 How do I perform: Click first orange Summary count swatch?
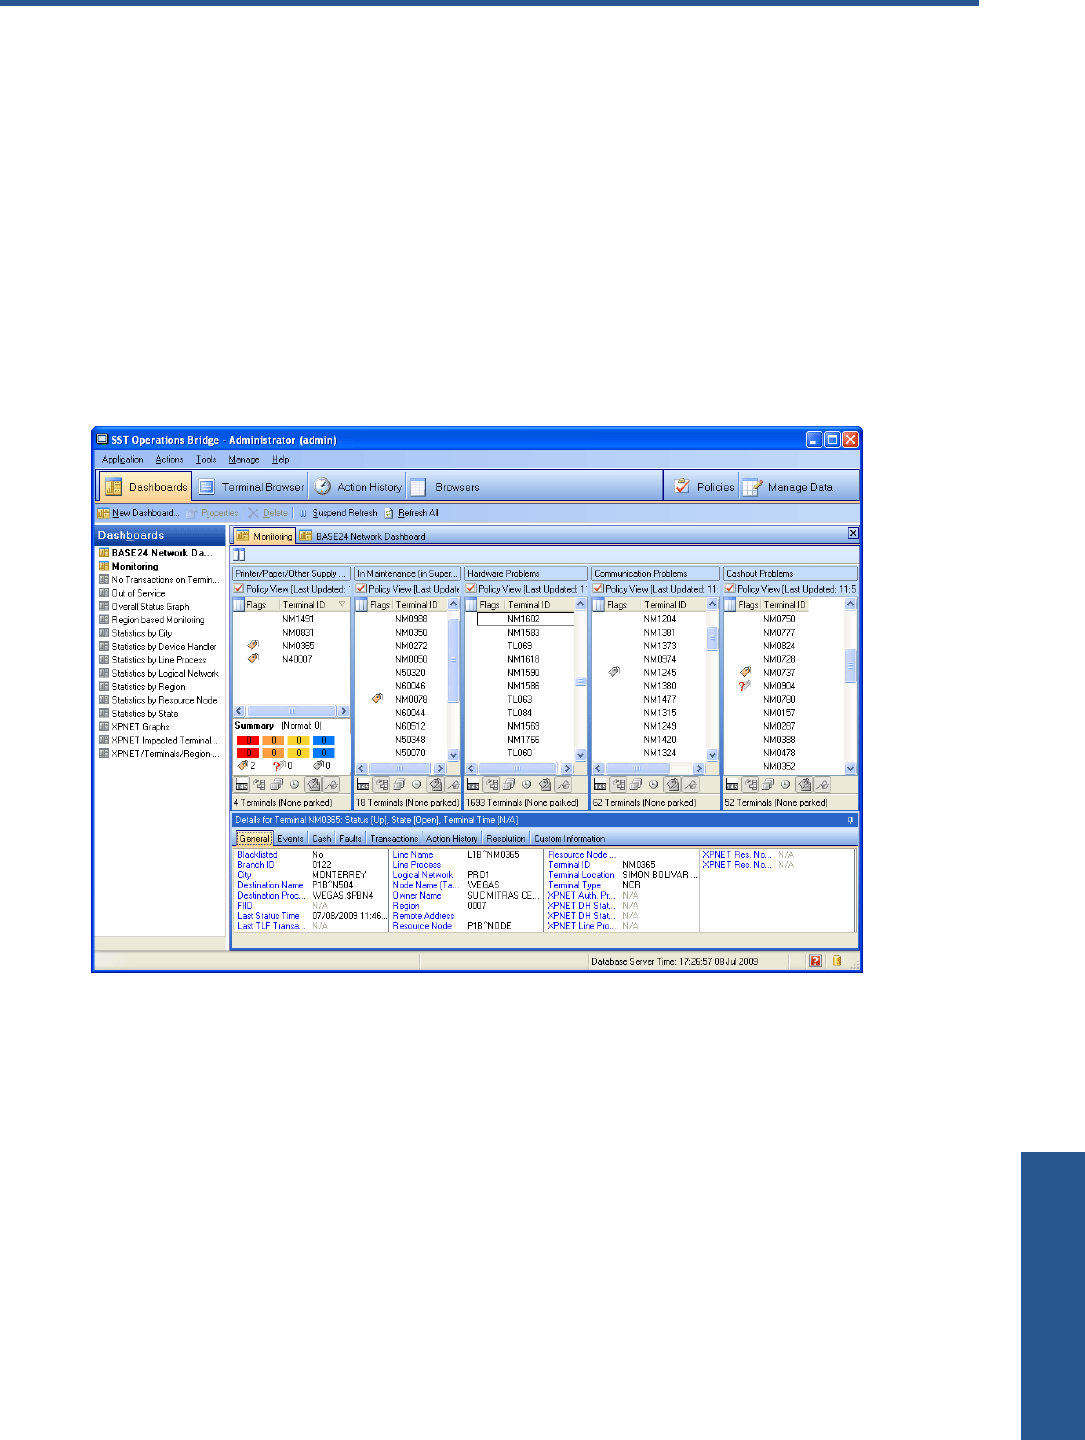[273, 741]
